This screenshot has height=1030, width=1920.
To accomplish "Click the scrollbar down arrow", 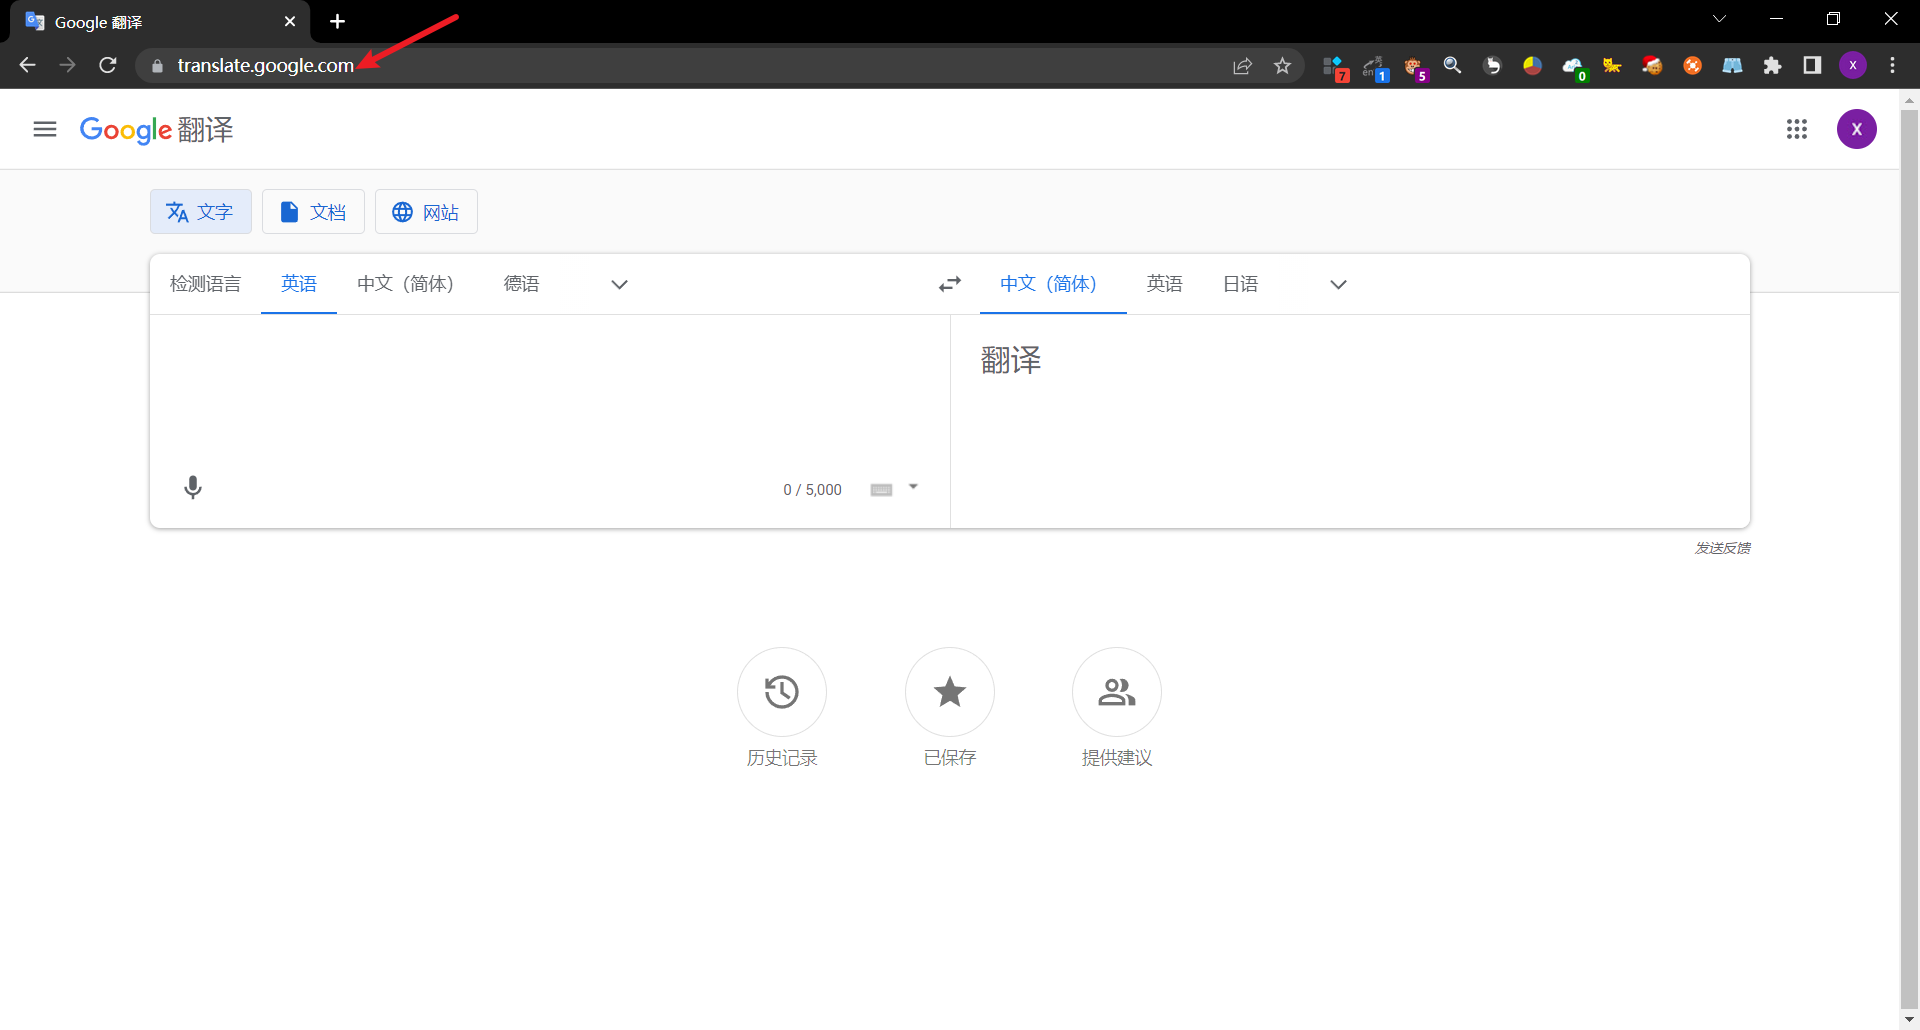I will click(x=1909, y=1020).
